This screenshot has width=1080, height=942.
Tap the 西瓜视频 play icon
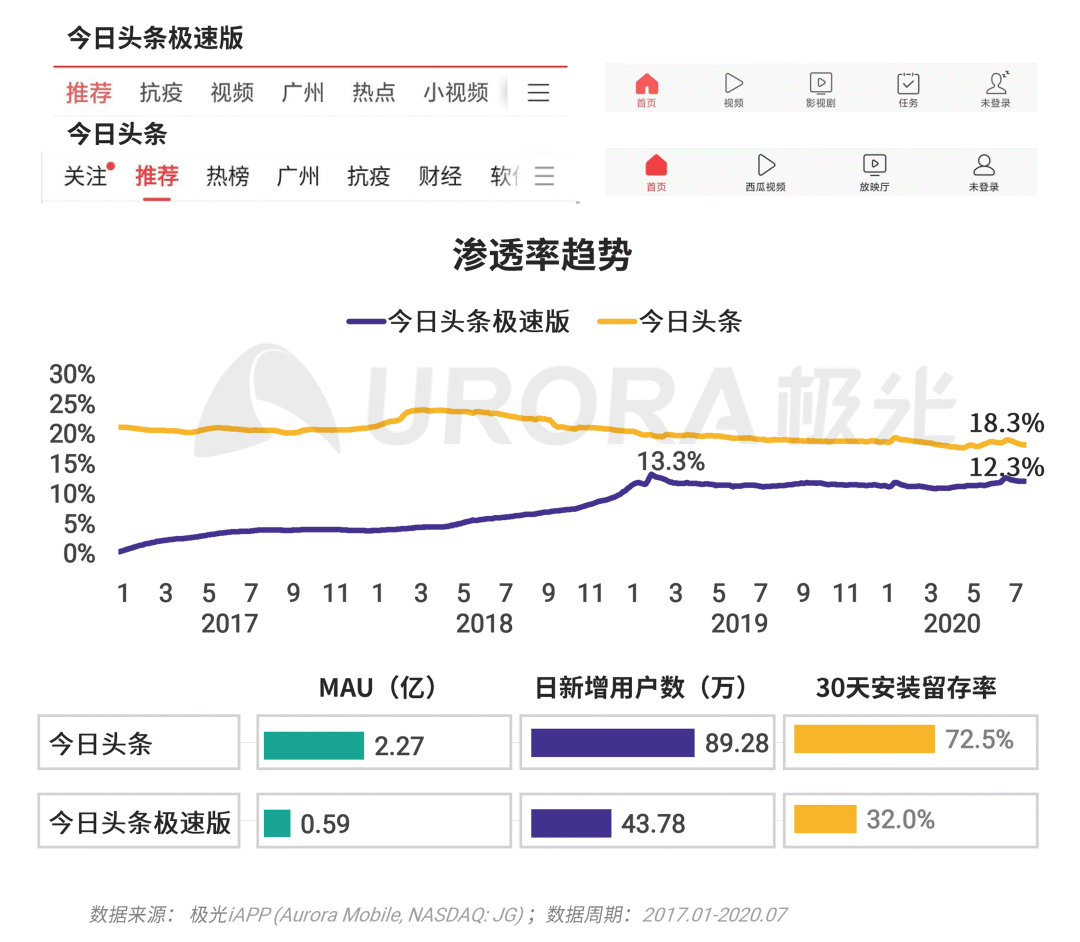pos(766,165)
